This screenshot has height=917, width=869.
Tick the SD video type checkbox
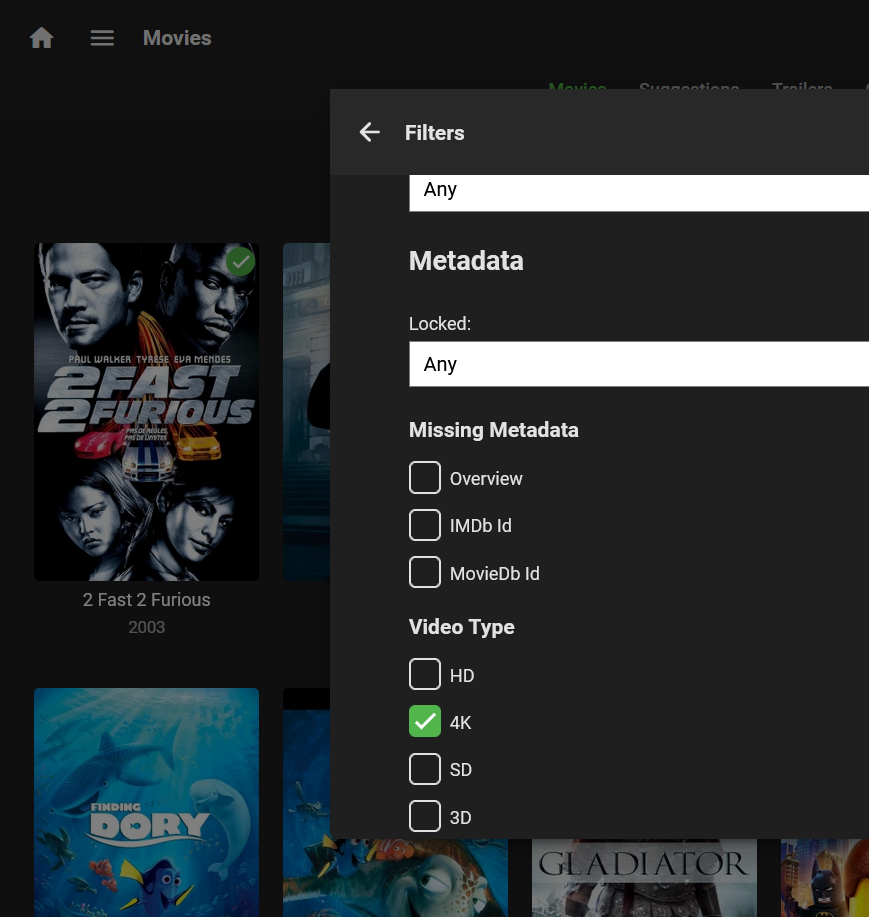[x=425, y=769]
